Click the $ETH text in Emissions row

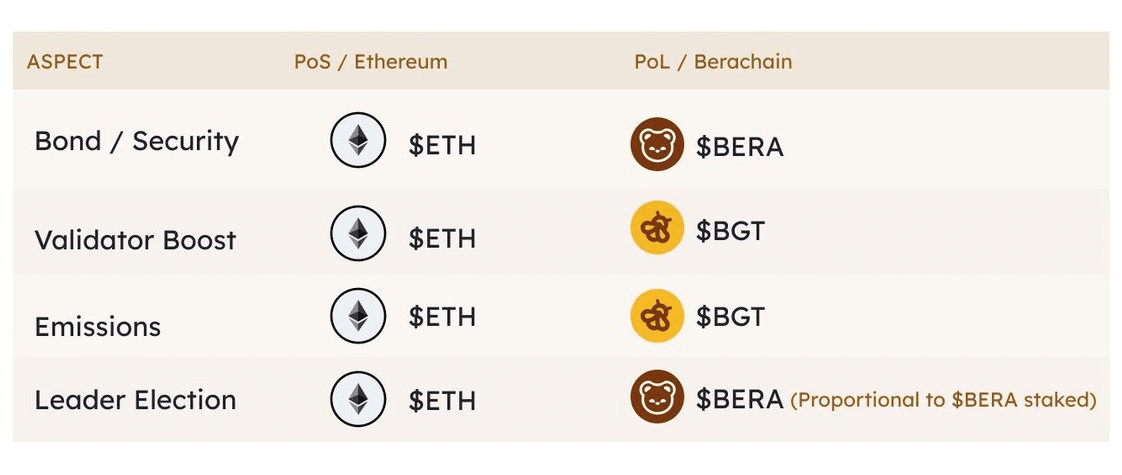pyautogui.click(x=442, y=318)
